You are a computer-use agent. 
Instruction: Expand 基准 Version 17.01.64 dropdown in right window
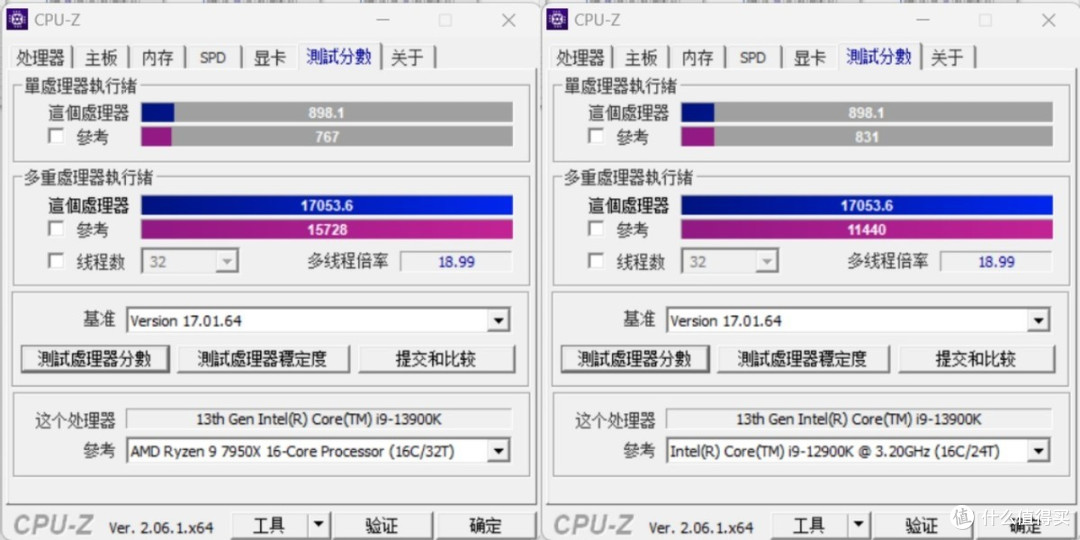858,320
